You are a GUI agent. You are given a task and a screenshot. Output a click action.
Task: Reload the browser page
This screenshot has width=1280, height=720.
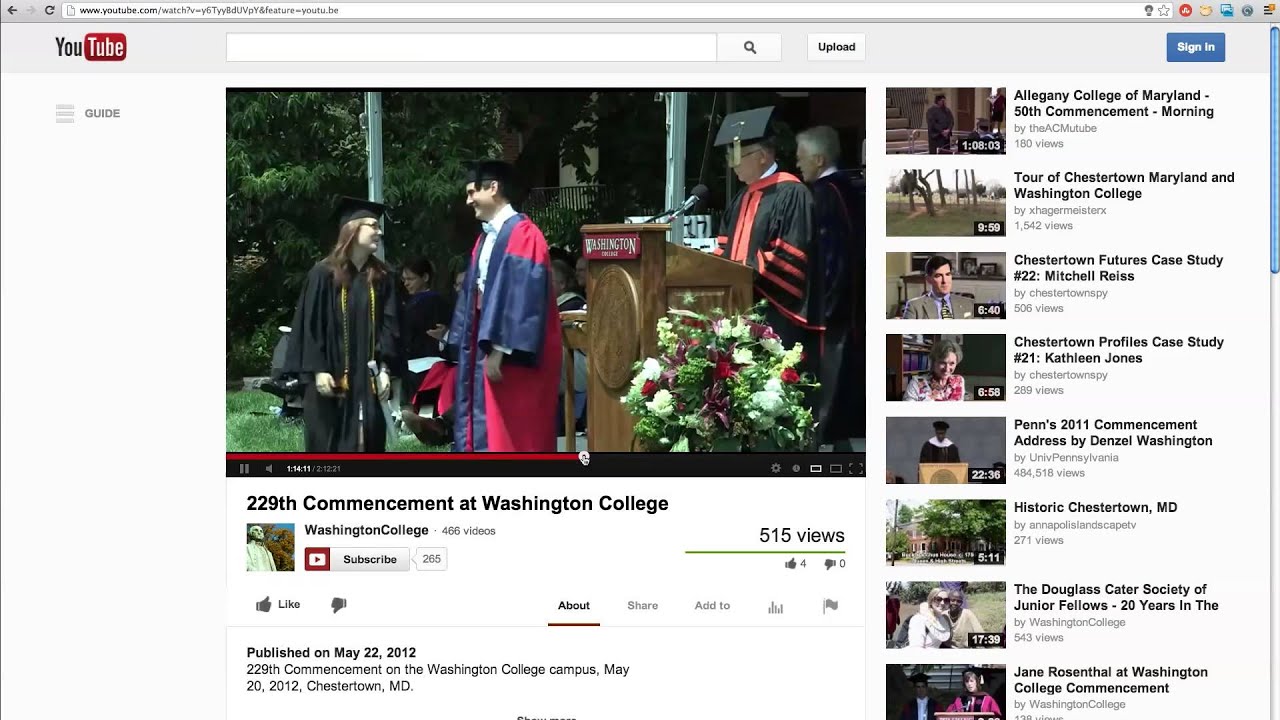(x=49, y=10)
